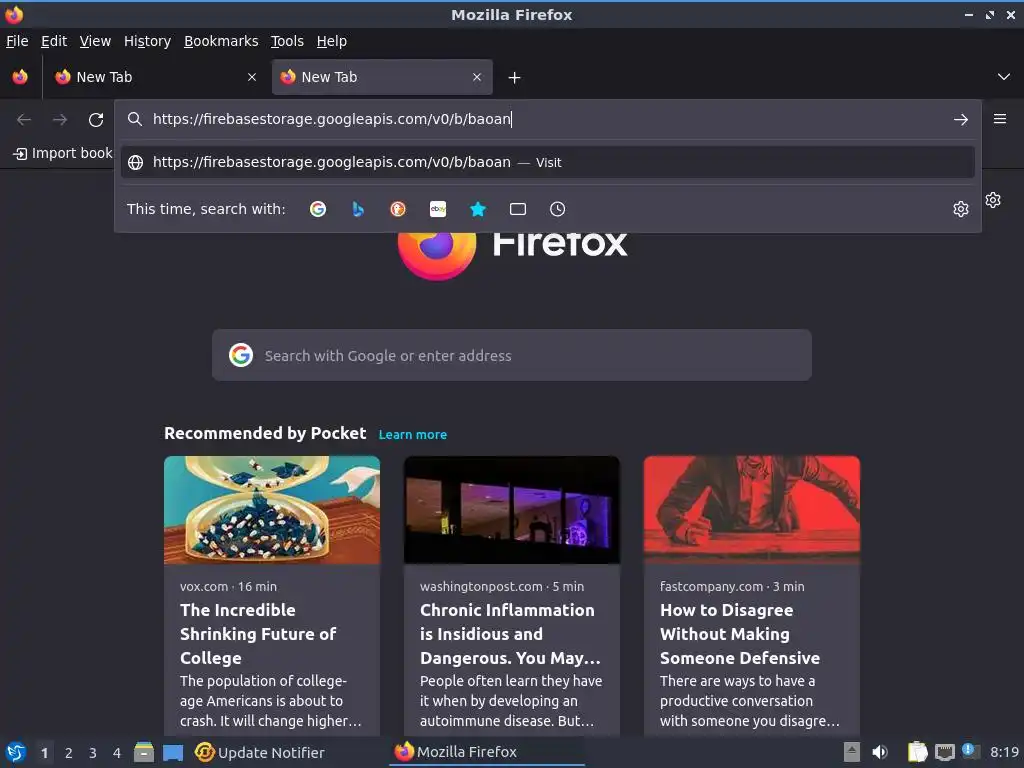Open the Edit menu
The width and height of the screenshot is (1024, 768).
coord(54,41)
